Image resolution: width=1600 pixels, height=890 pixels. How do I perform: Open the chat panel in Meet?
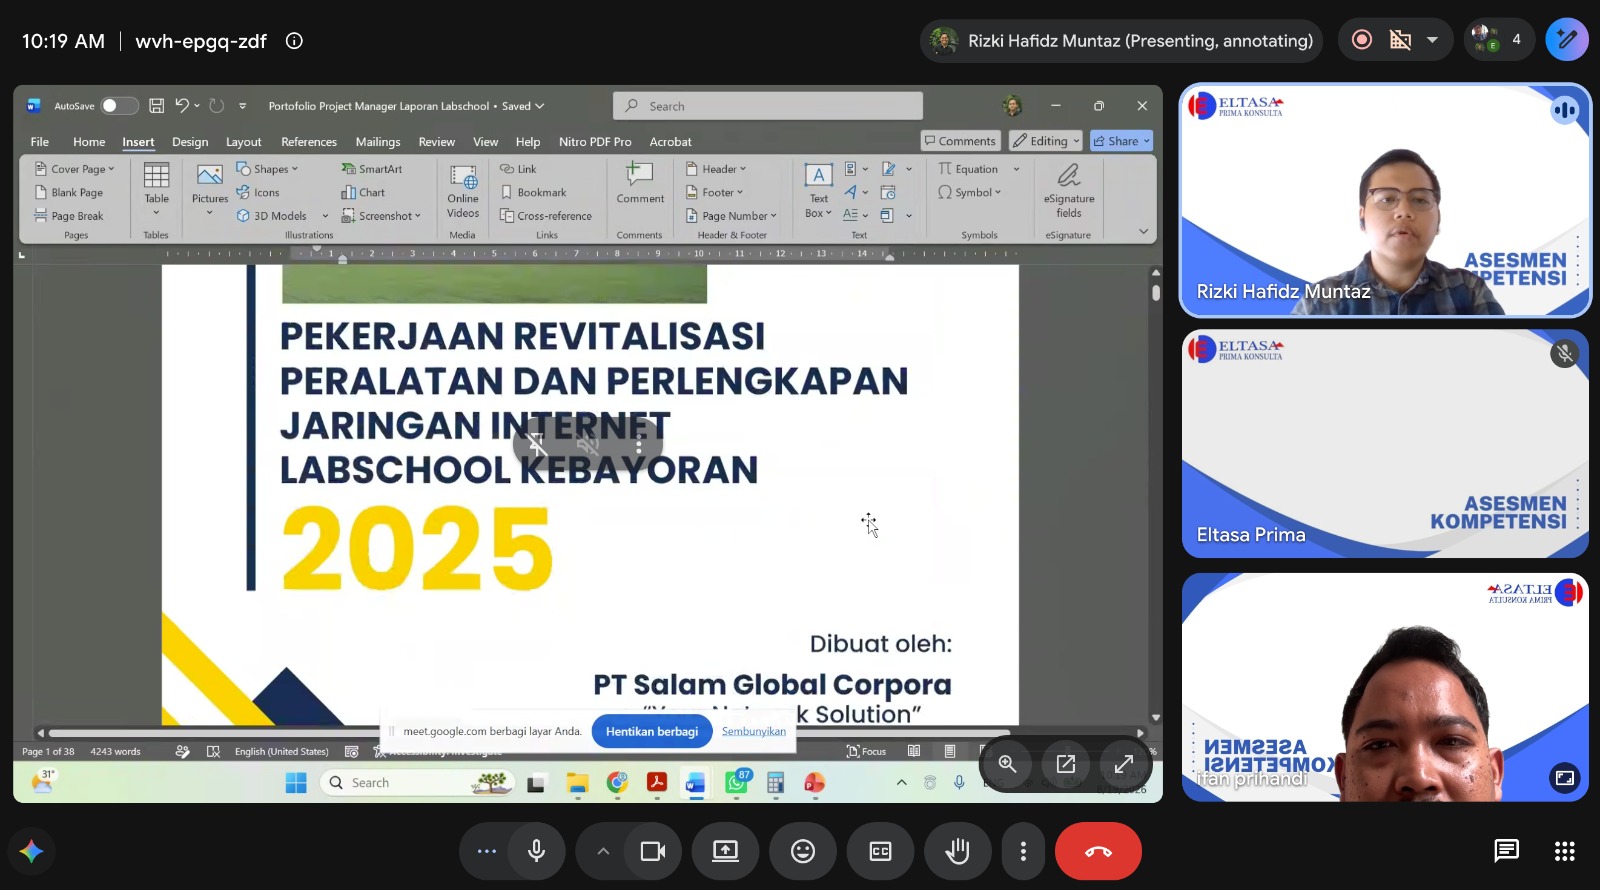click(1506, 851)
